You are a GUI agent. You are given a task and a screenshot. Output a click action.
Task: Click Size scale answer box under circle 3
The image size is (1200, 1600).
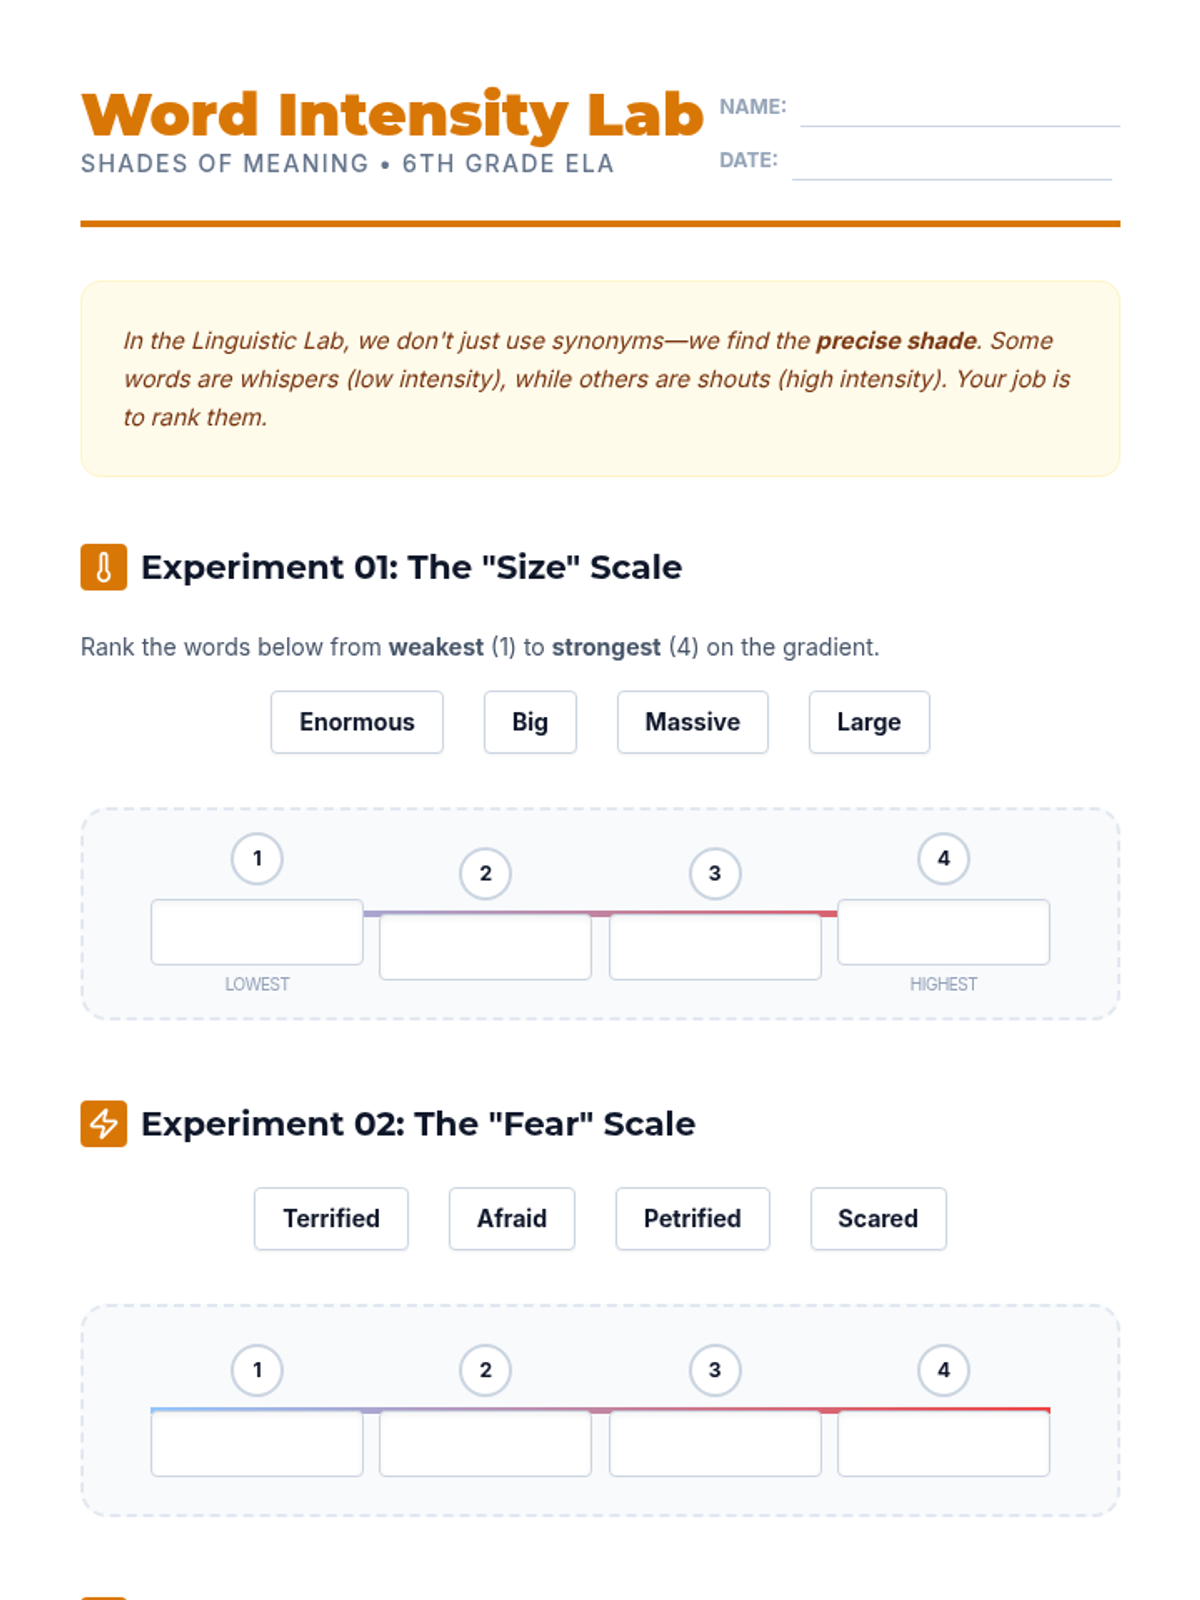(715, 946)
